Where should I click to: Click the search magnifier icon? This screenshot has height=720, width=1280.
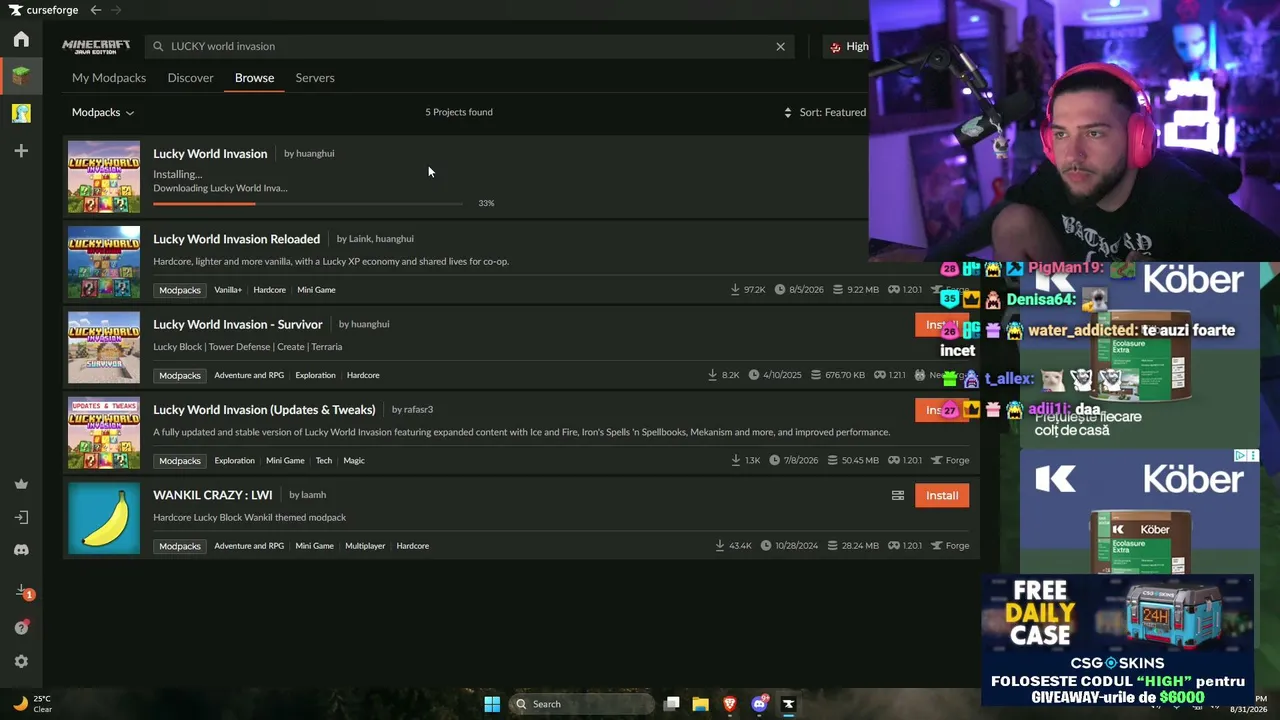click(x=158, y=46)
